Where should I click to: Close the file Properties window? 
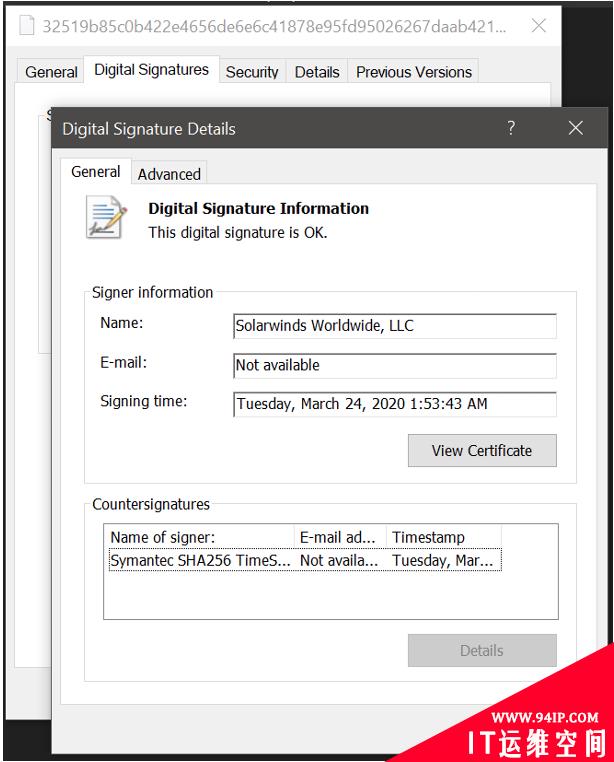point(539,25)
